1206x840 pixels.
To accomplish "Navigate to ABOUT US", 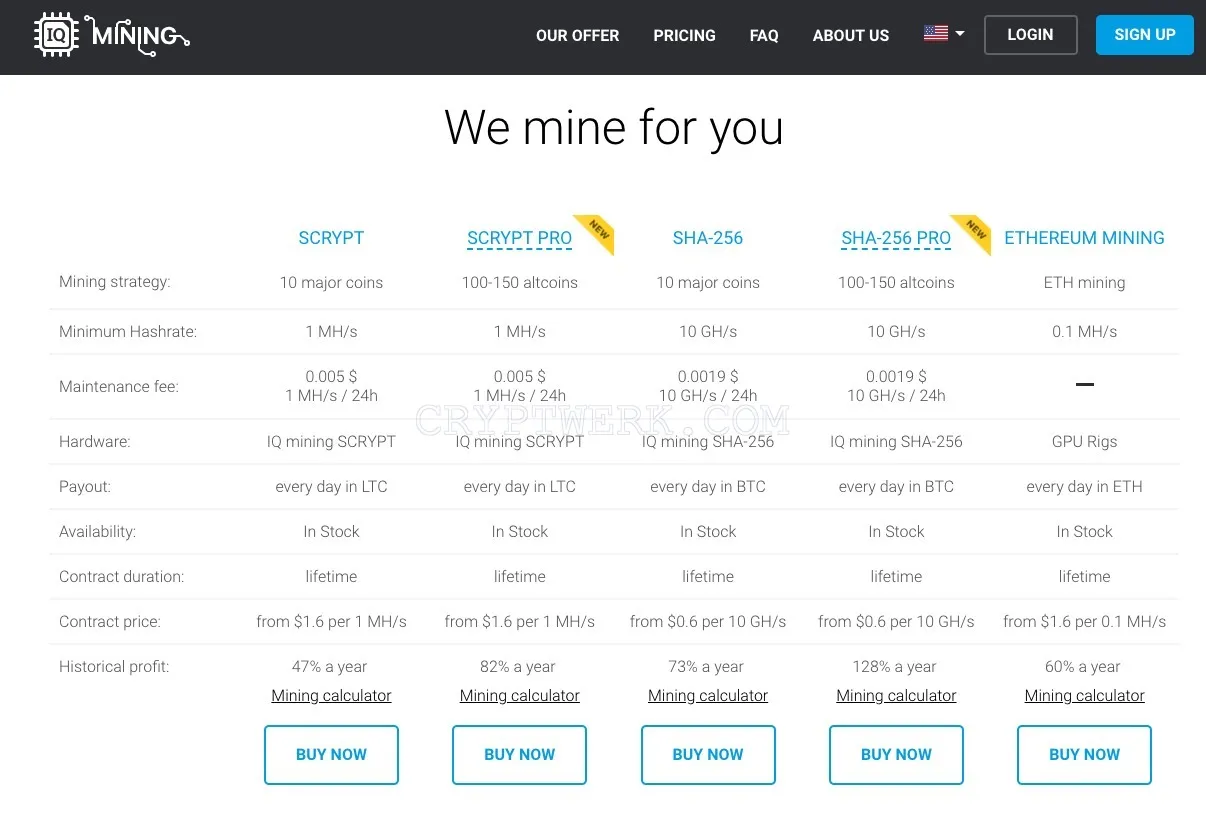I will [851, 35].
